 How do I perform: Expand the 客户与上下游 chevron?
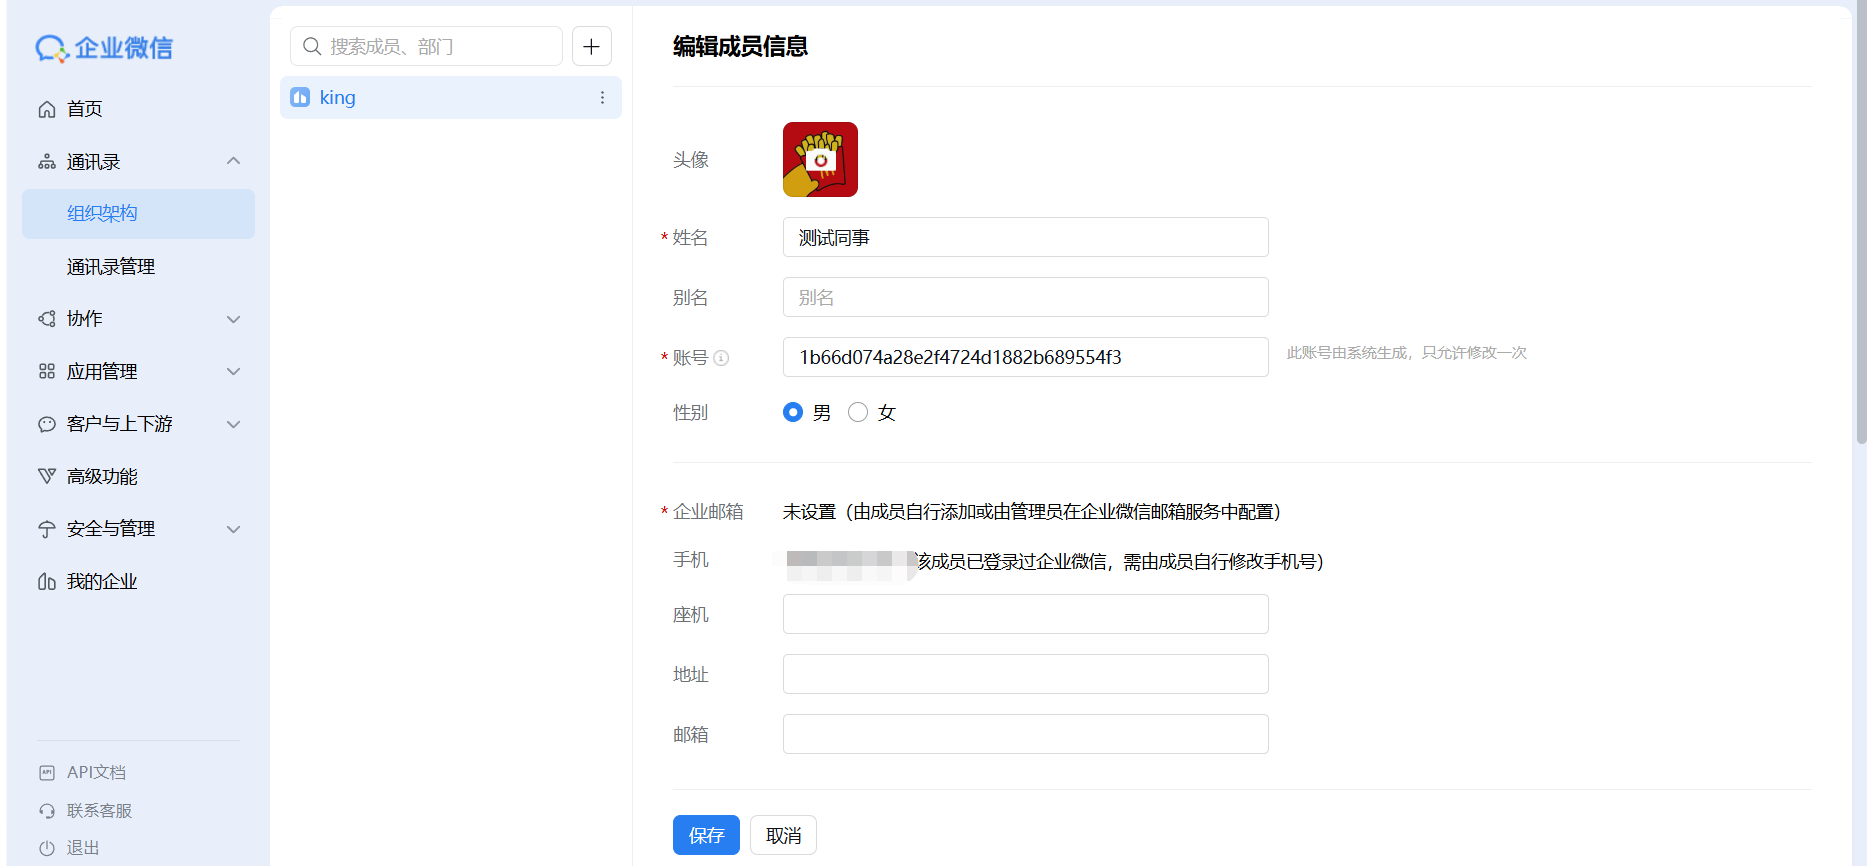click(234, 424)
